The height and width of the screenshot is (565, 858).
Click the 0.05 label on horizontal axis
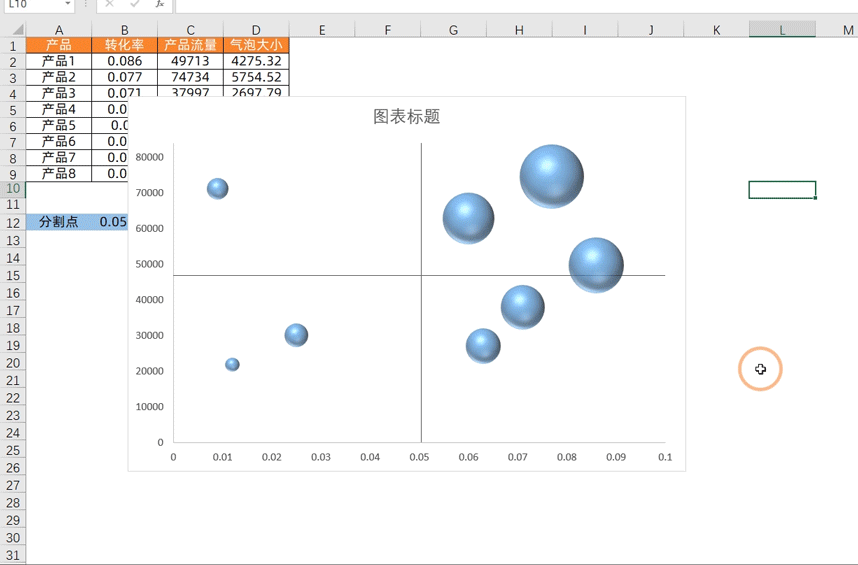[x=419, y=457]
